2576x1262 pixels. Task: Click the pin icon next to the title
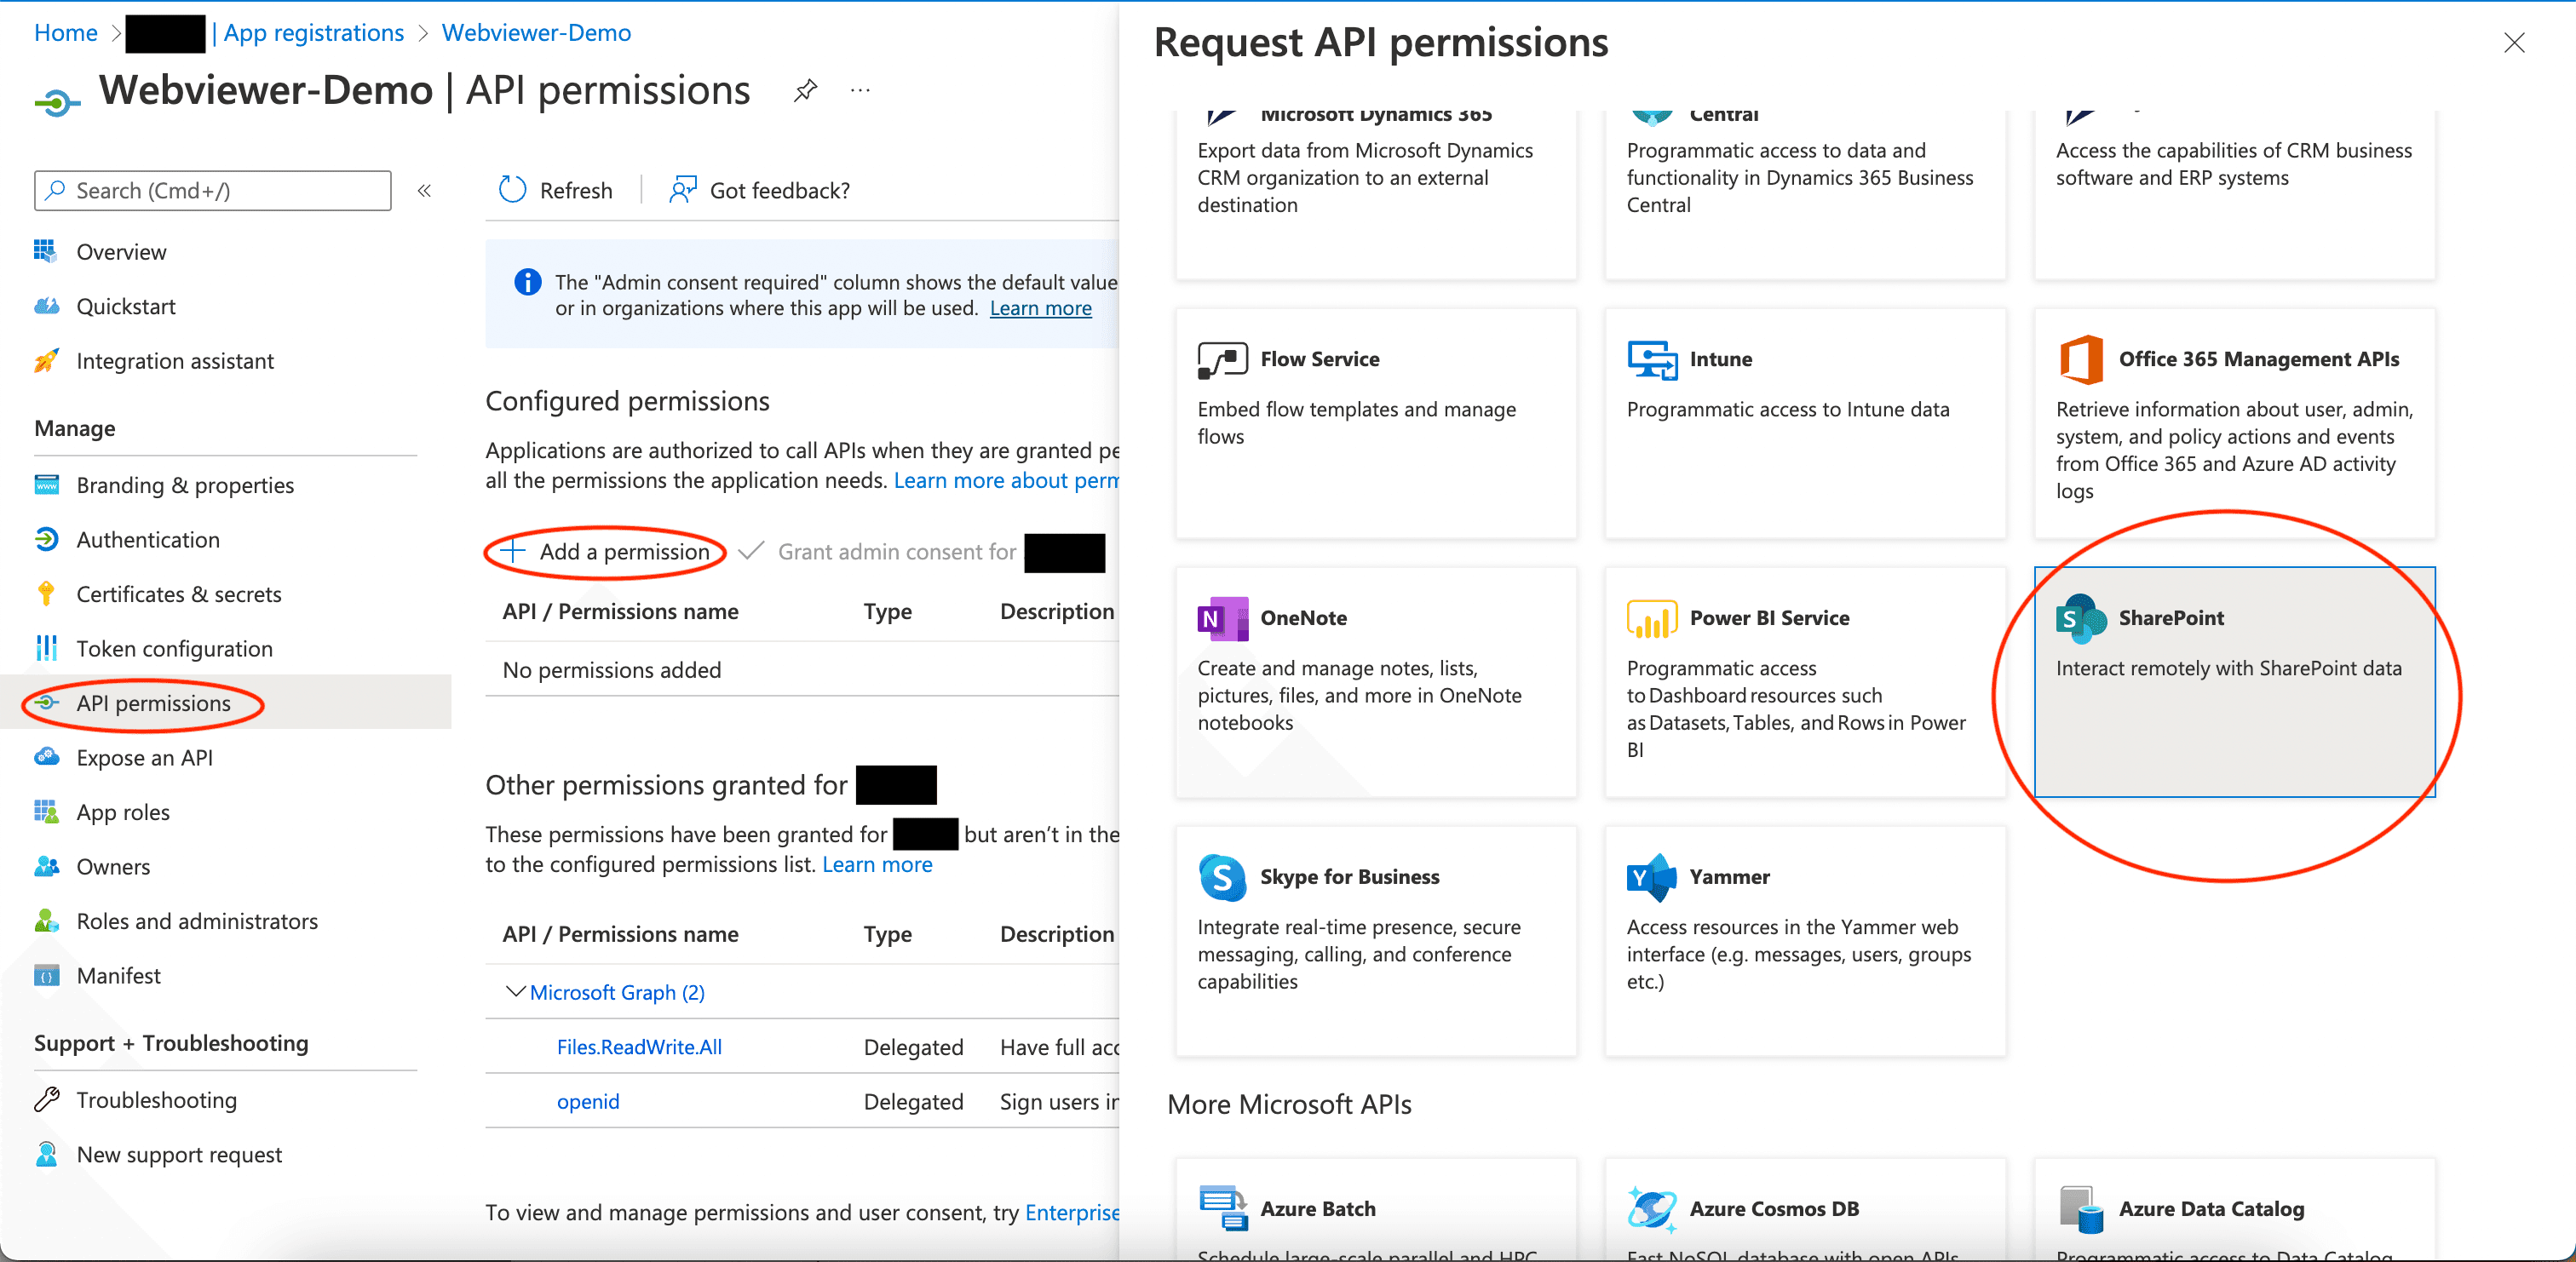tap(805, 91)
